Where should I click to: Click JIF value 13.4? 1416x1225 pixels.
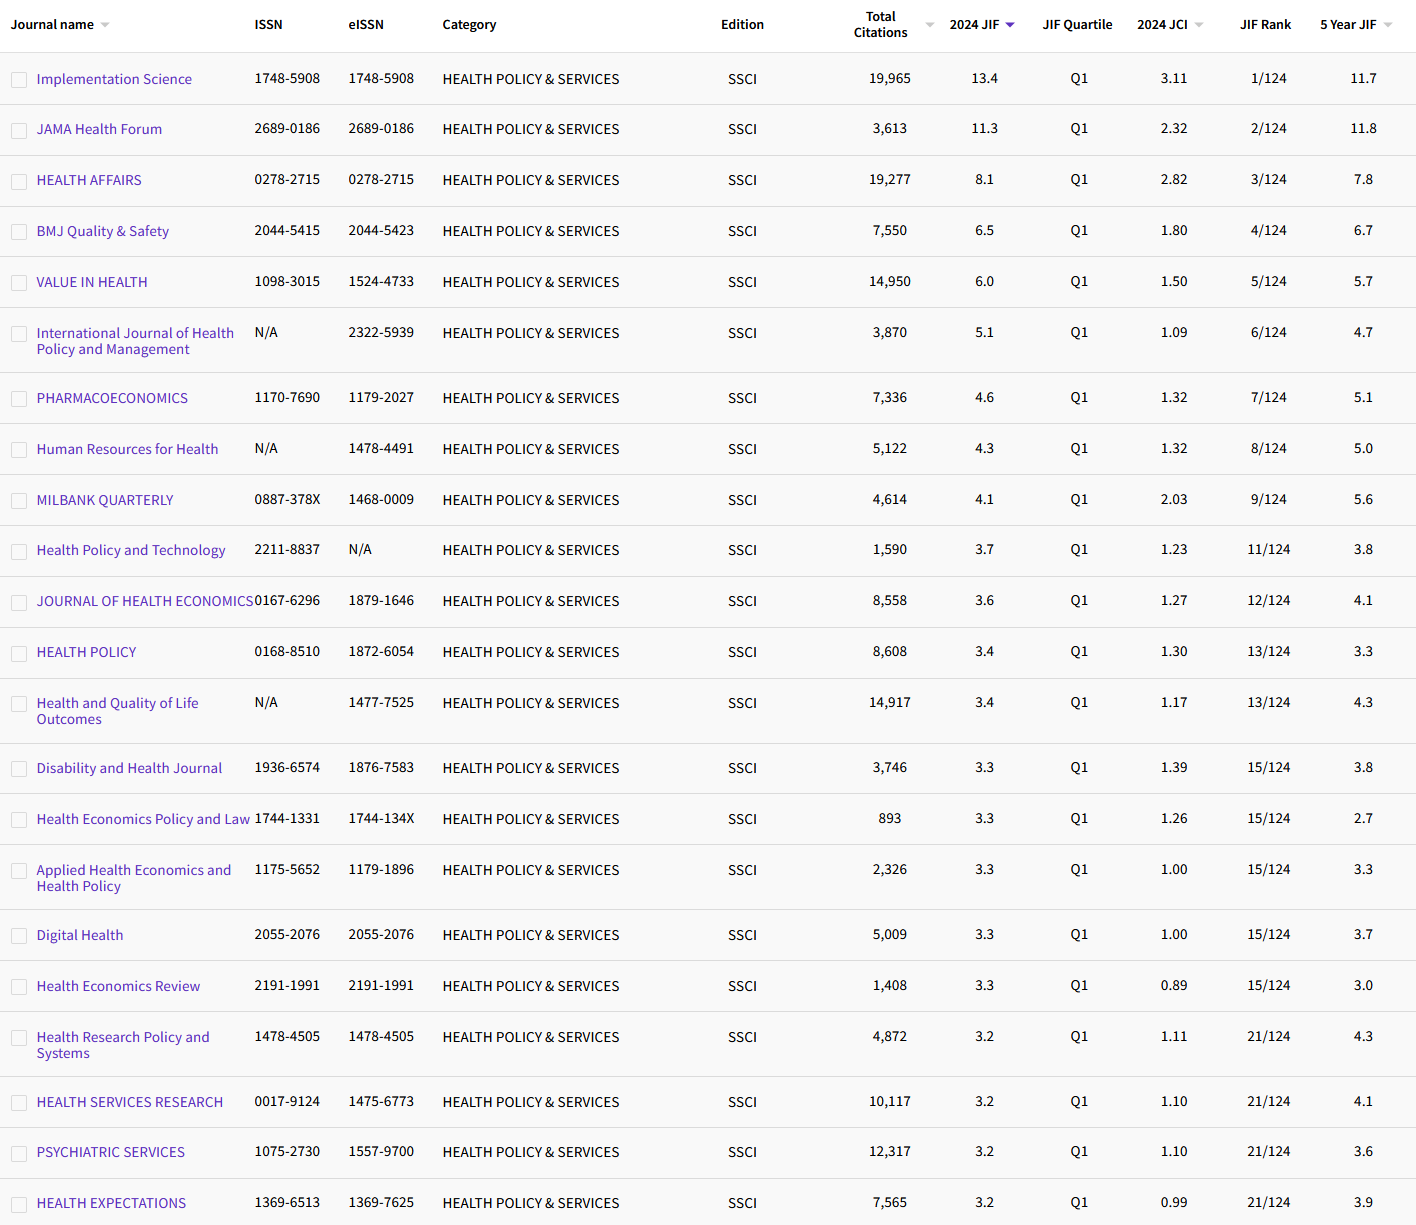pyautogui.click(x=984, y=78)
